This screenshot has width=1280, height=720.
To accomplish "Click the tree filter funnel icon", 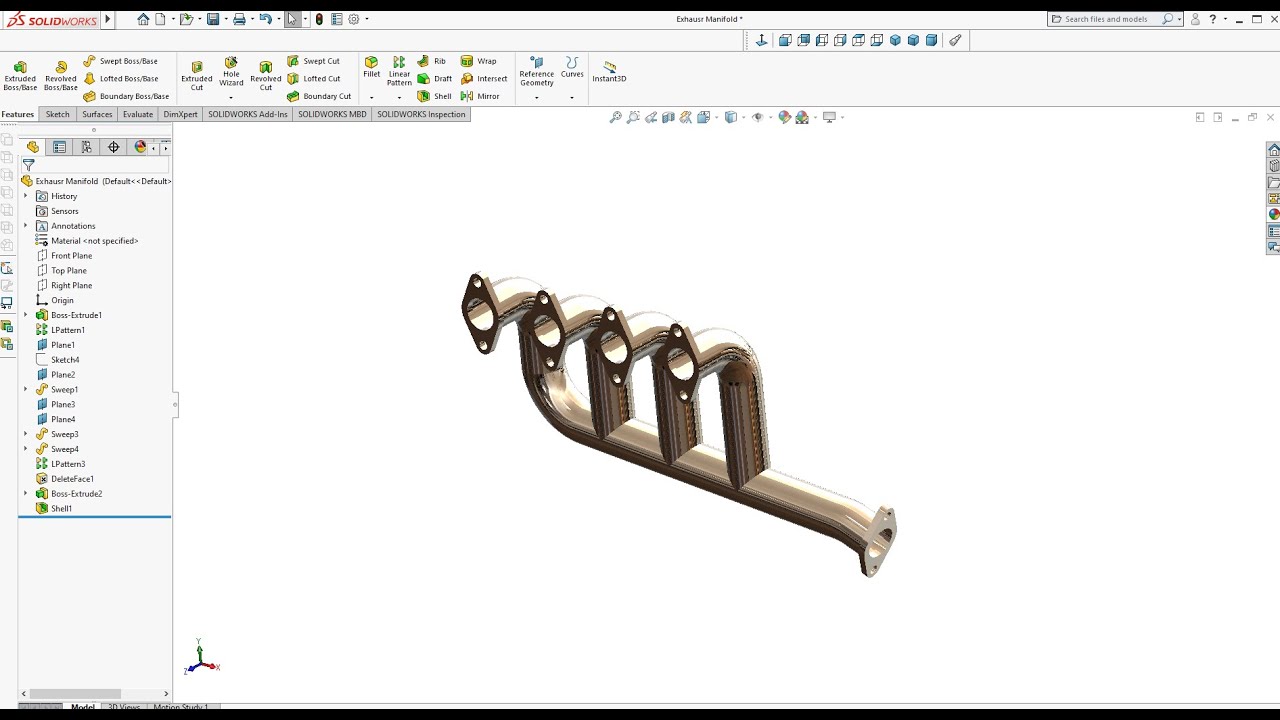I will pos(29,165).
